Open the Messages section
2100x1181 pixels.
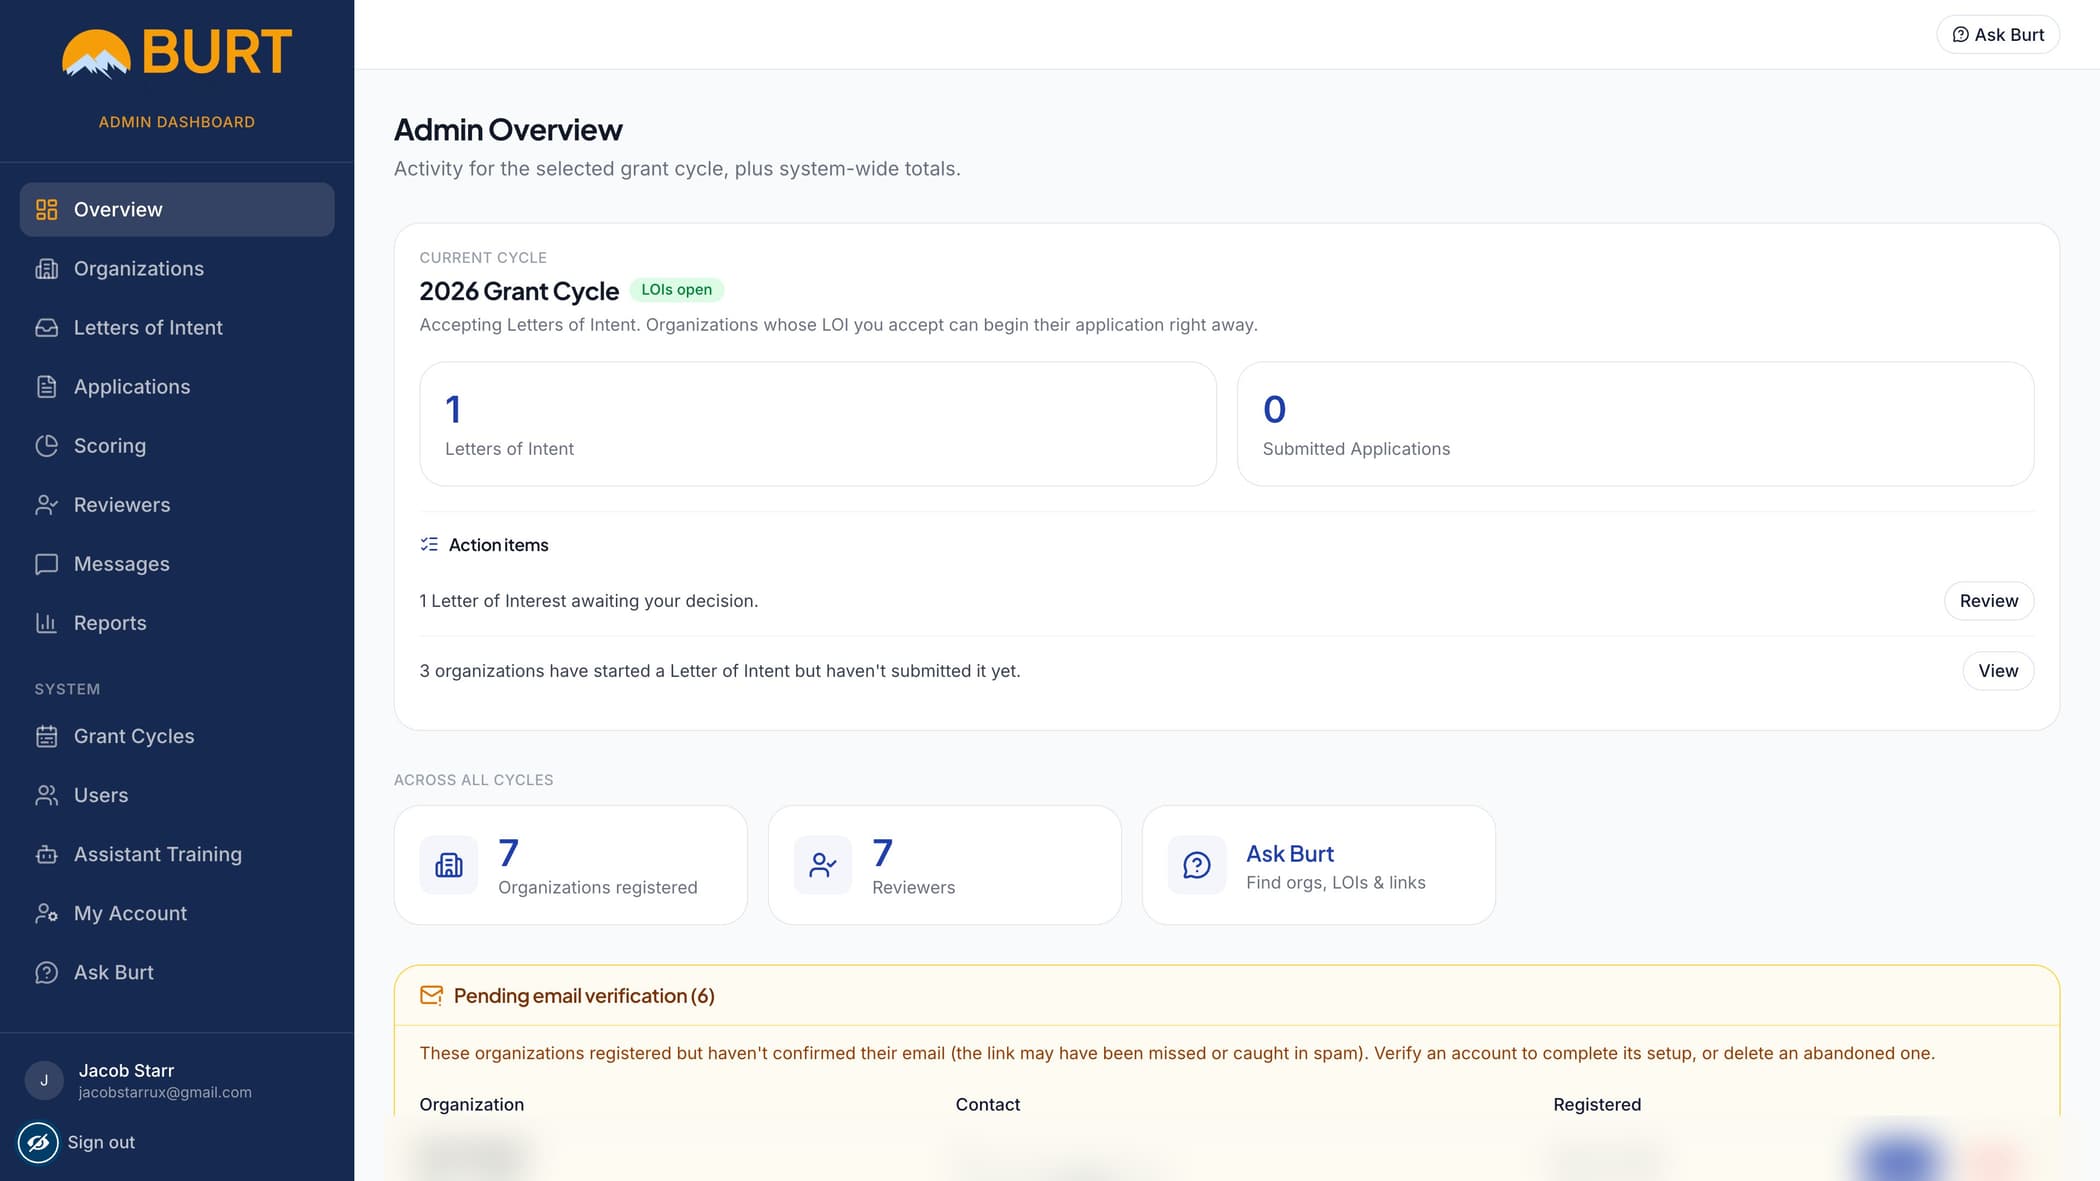point(177,563)
